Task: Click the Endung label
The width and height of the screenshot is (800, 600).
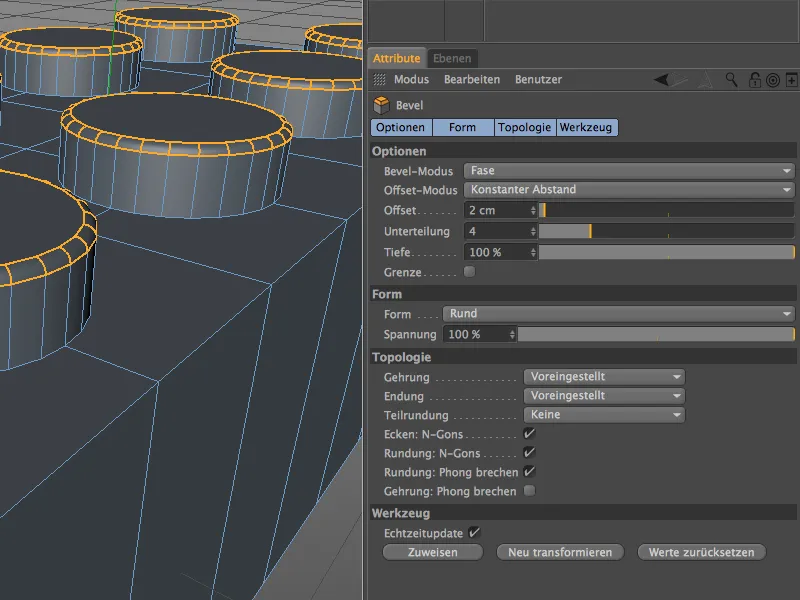Action: [x=404, y=396]
